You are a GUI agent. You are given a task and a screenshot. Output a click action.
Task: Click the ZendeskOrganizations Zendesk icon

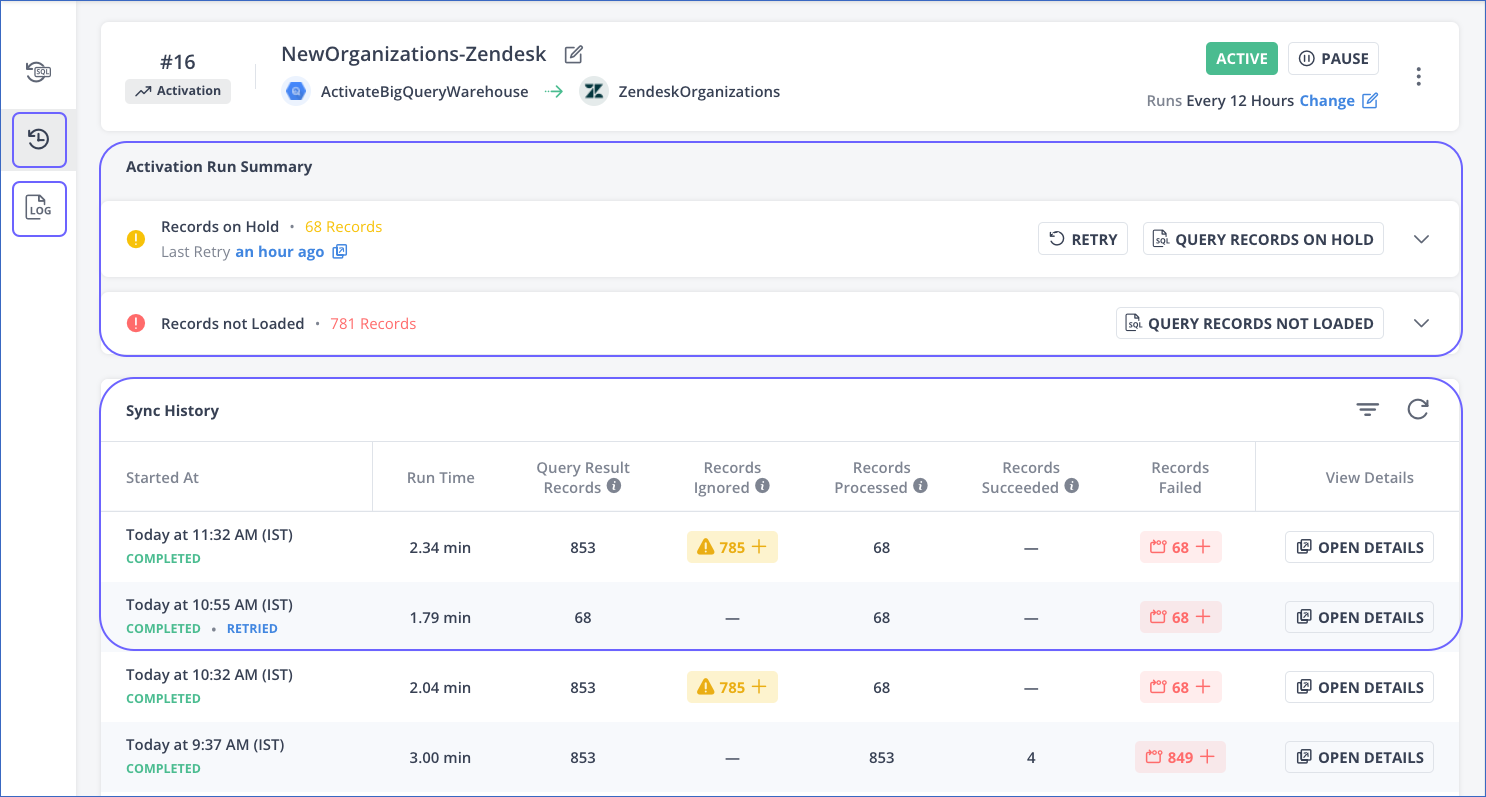click(x=594, y=91)
